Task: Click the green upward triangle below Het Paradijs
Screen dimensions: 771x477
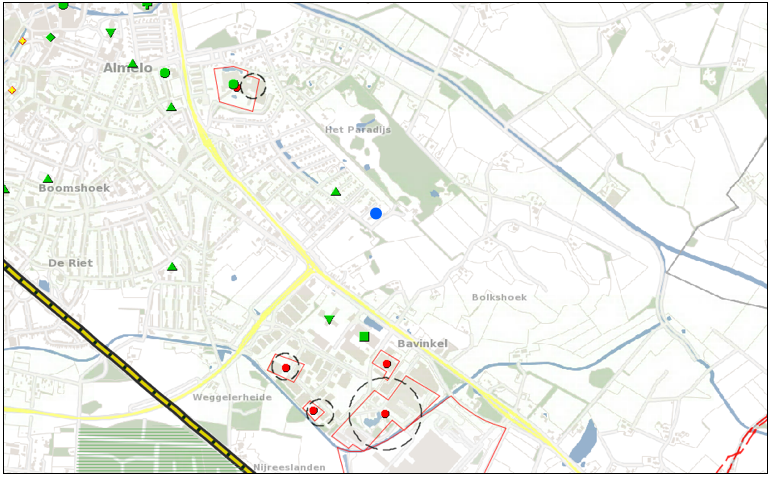Action: point(336,191)
